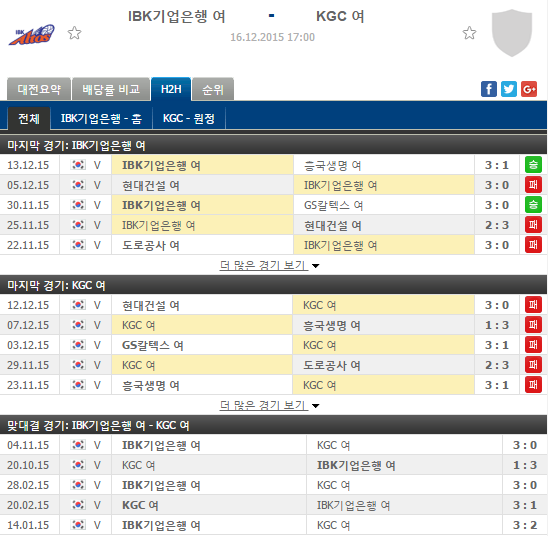Click the Korean flag on 04.11.15 row
Image resolution: width=548 pixels, height=536 pixels.
tap(78, 445)
